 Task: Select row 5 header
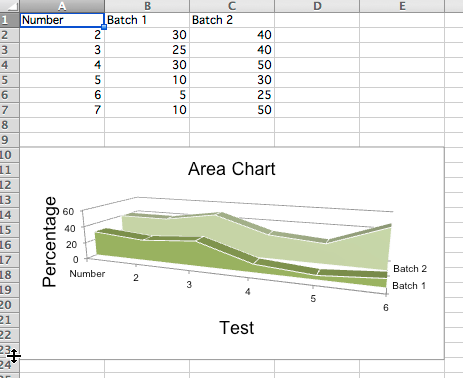(x=10, y=80)
